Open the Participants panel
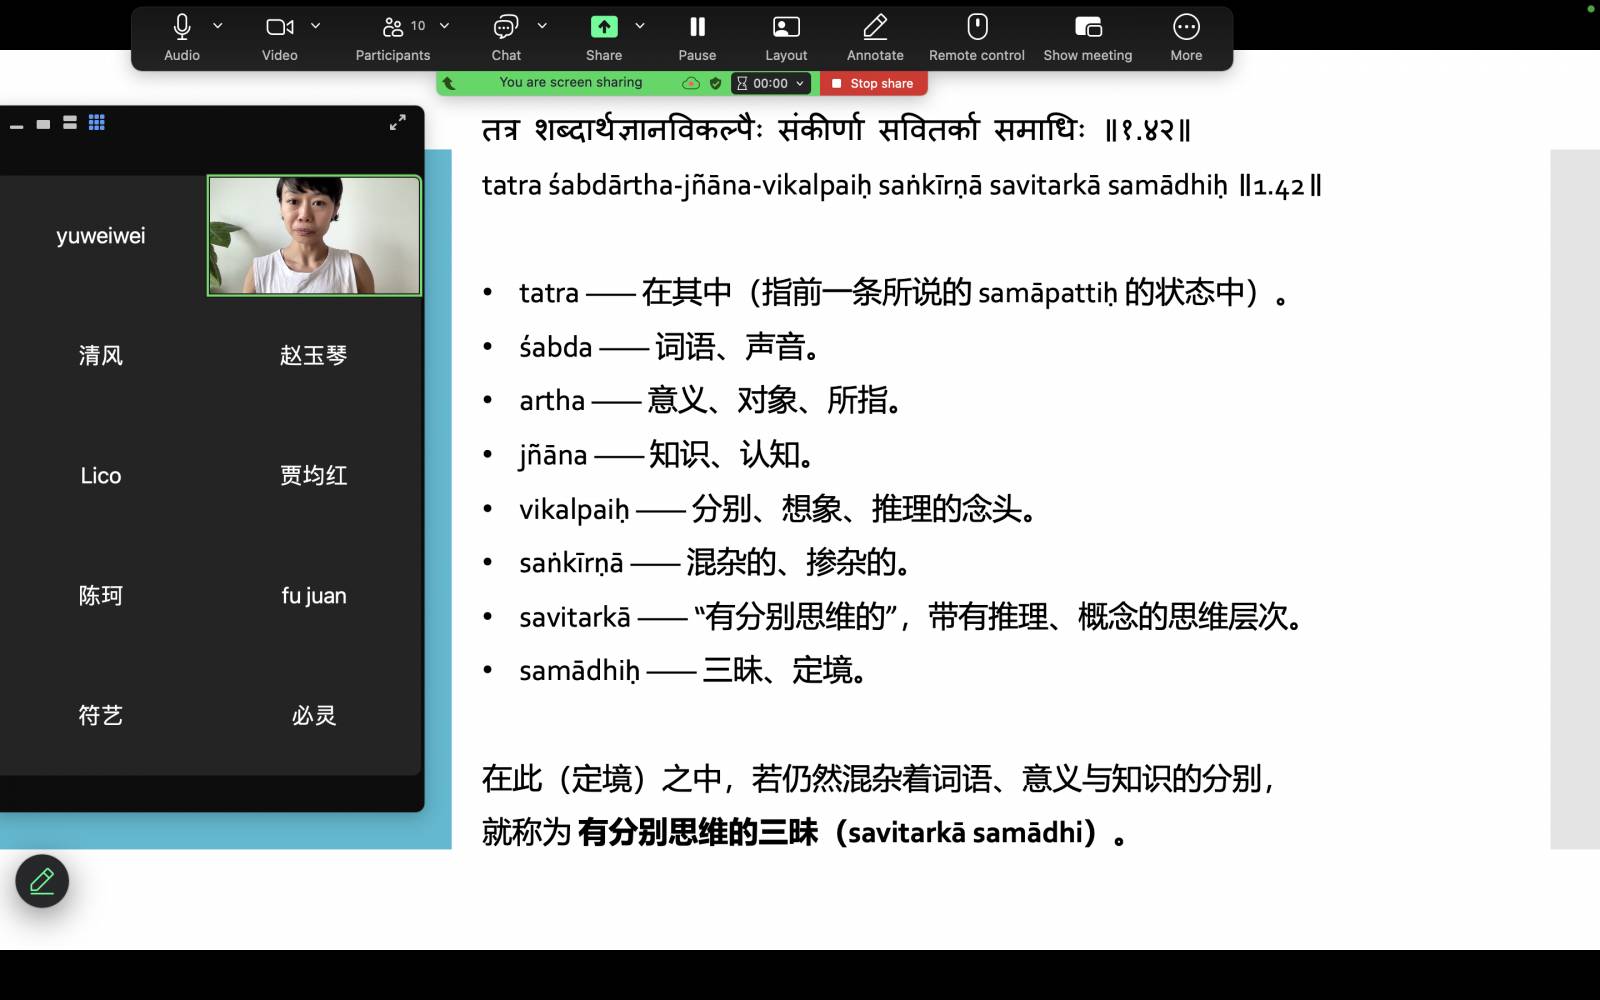 (x=393, y=28)
